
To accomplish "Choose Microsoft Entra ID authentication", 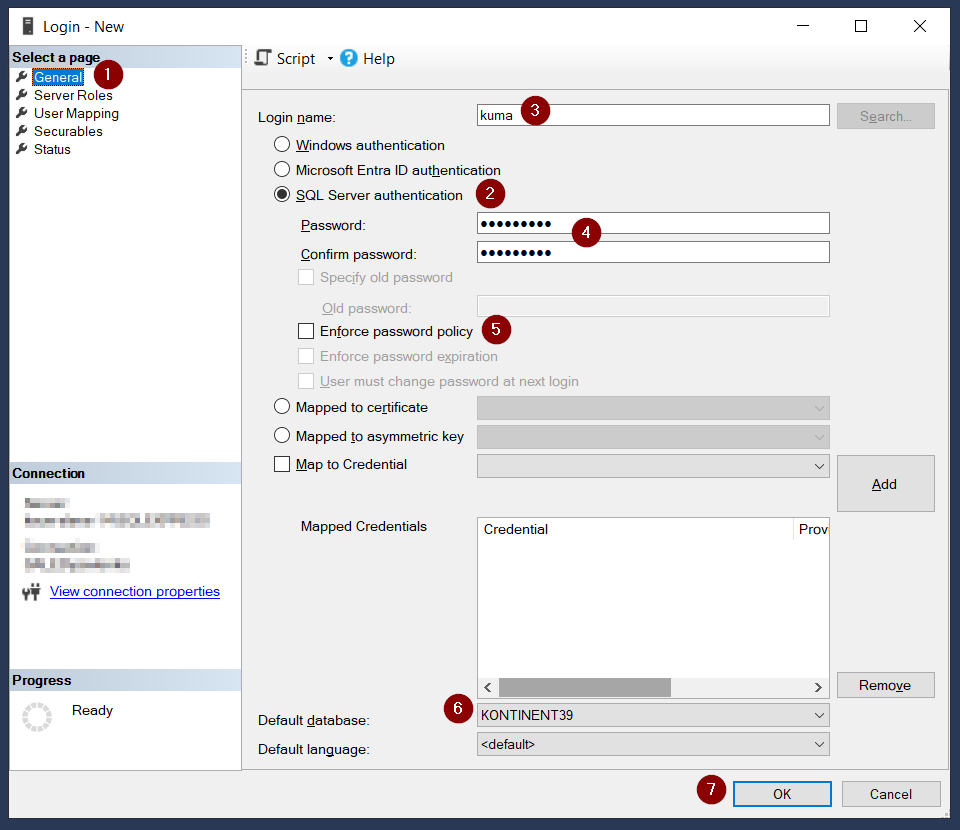I will (x=283, y=170).
